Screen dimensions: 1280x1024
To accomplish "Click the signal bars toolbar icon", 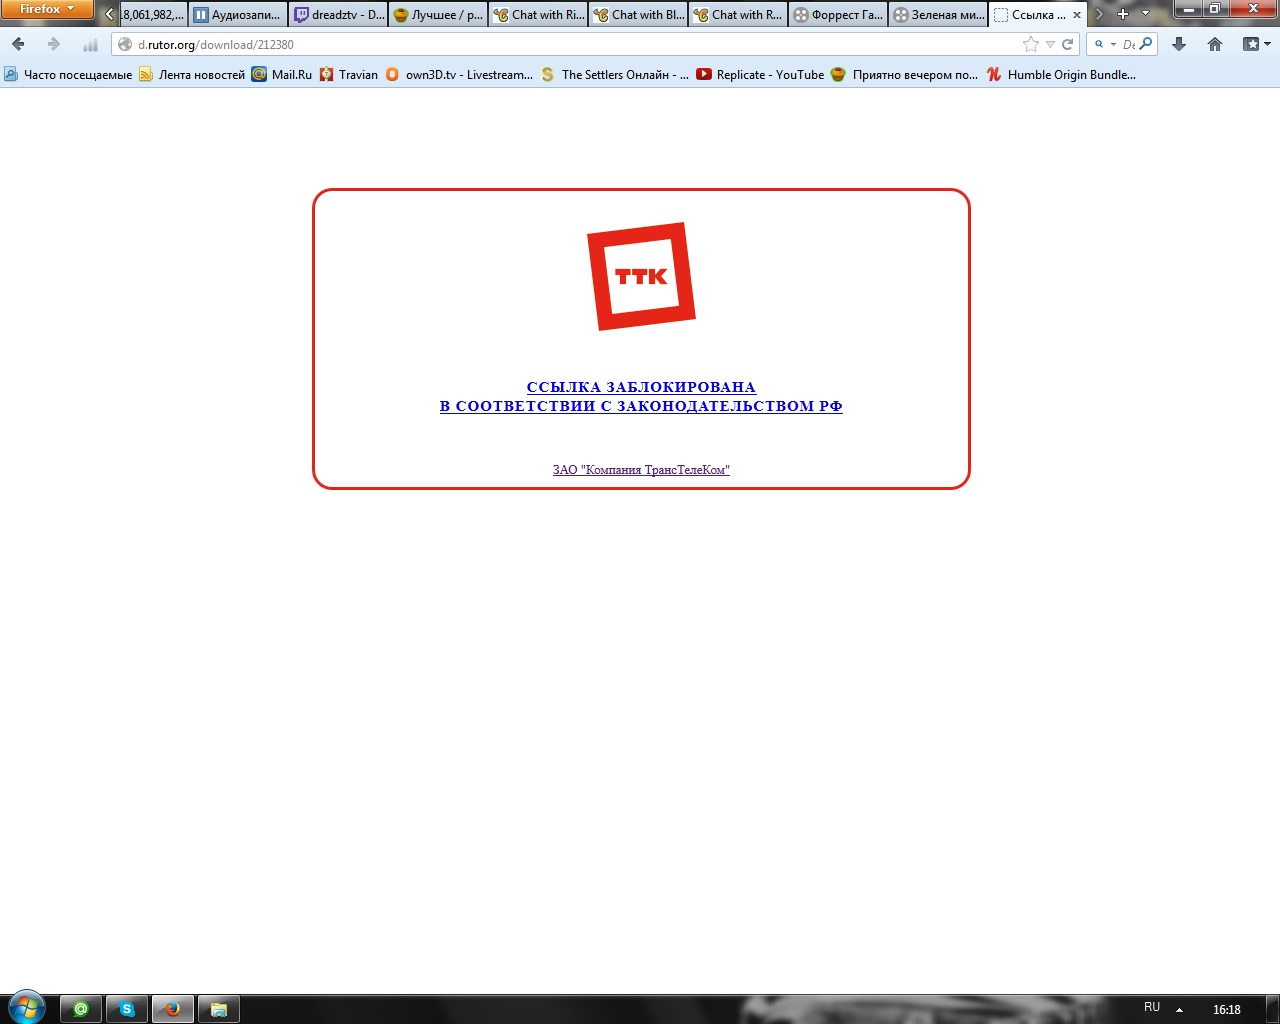I will point(90,45).
